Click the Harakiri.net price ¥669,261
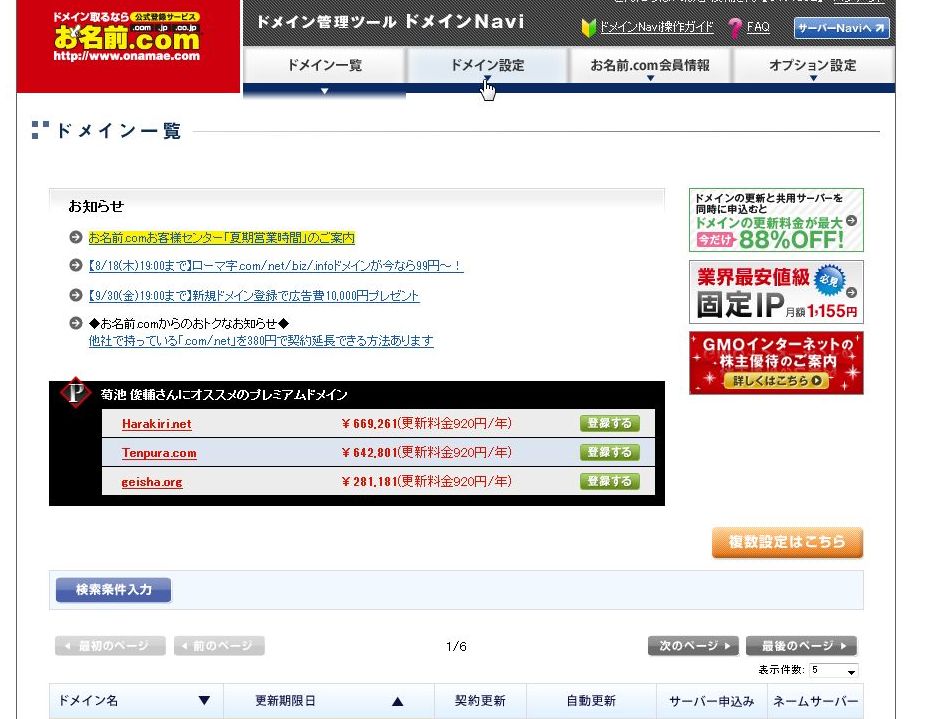 tap(369, 423)
